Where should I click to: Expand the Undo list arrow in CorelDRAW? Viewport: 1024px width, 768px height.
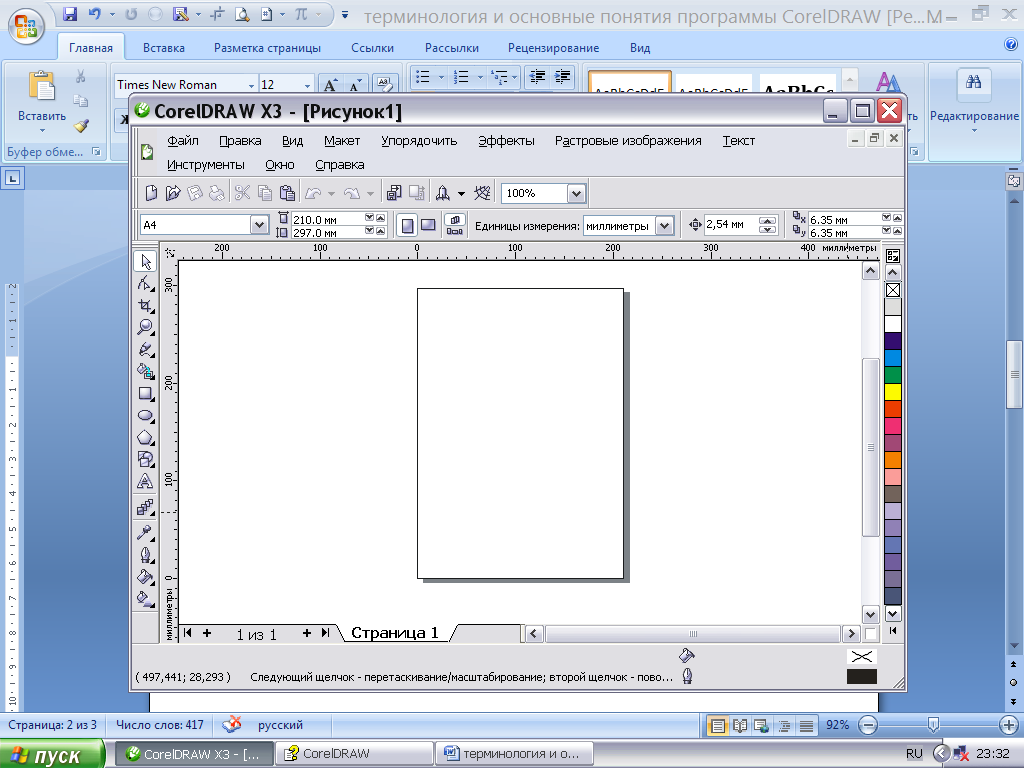331,194
